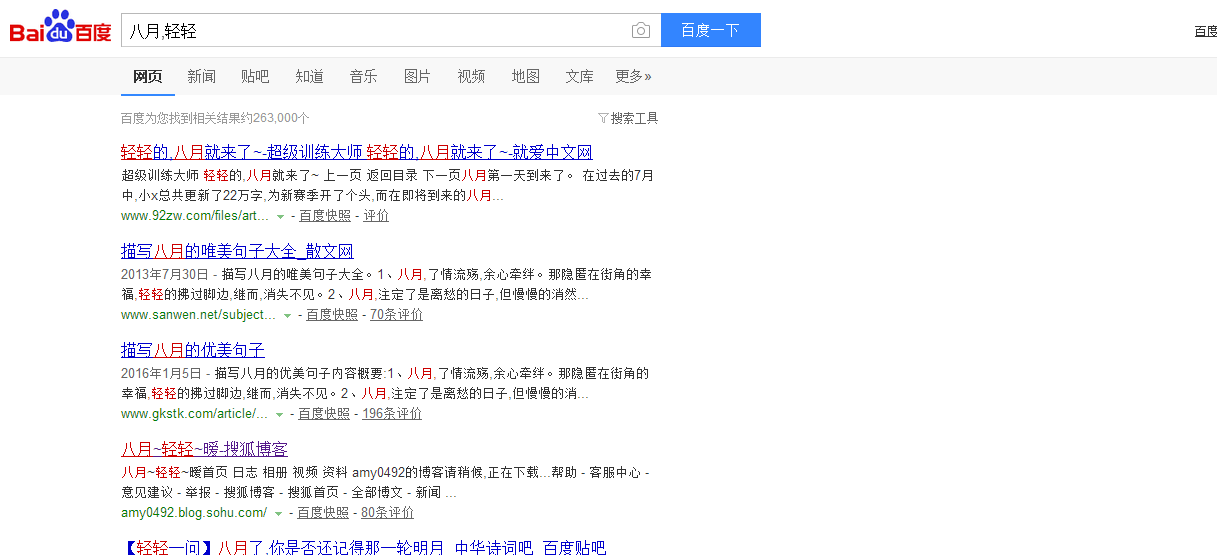Click the Baidu logo
Screen dimensions: 1217x555
coord(60,28)
